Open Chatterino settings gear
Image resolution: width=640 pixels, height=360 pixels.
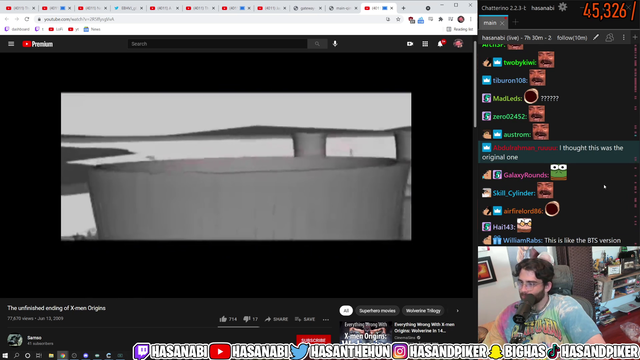pyautogui.click(x=562, y=7)
